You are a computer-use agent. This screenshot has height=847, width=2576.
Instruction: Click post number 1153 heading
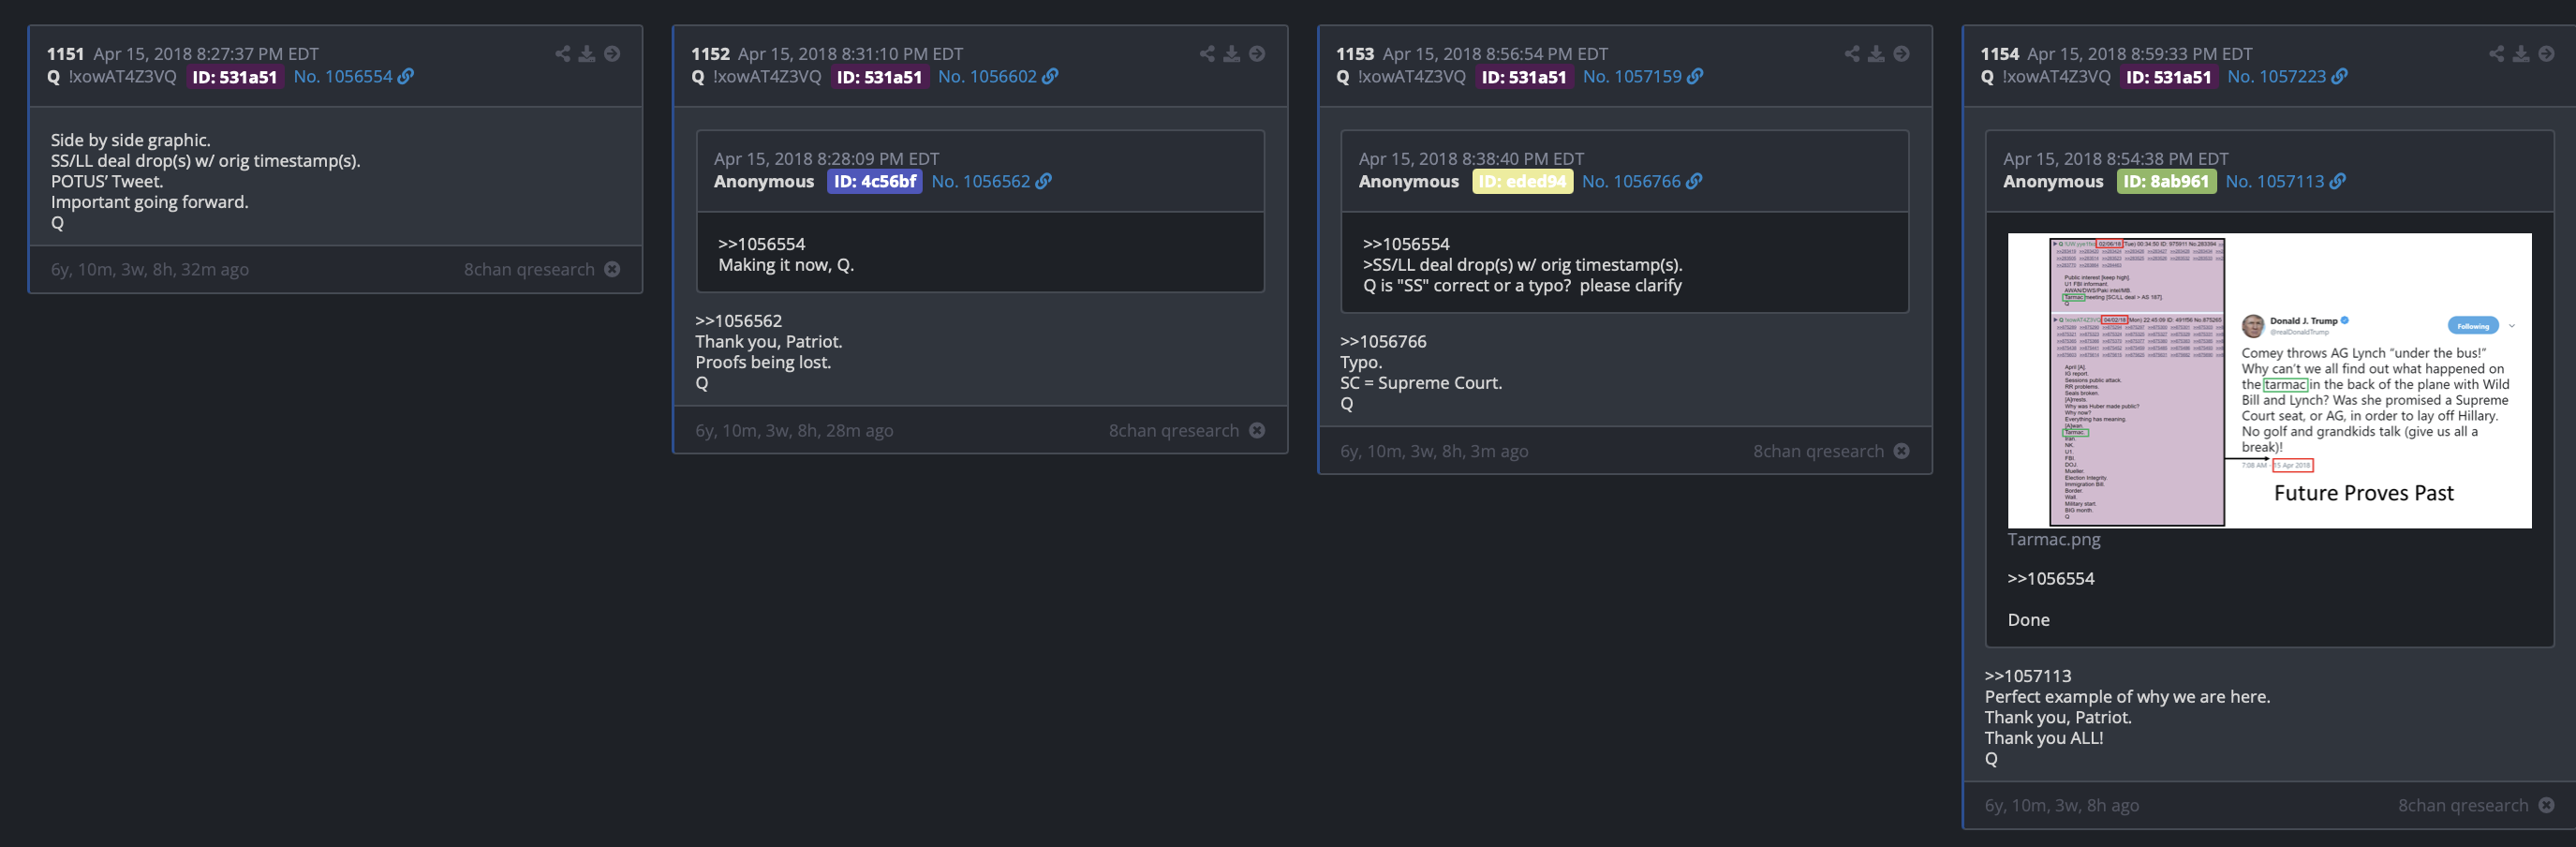[x=1355, y=54]
